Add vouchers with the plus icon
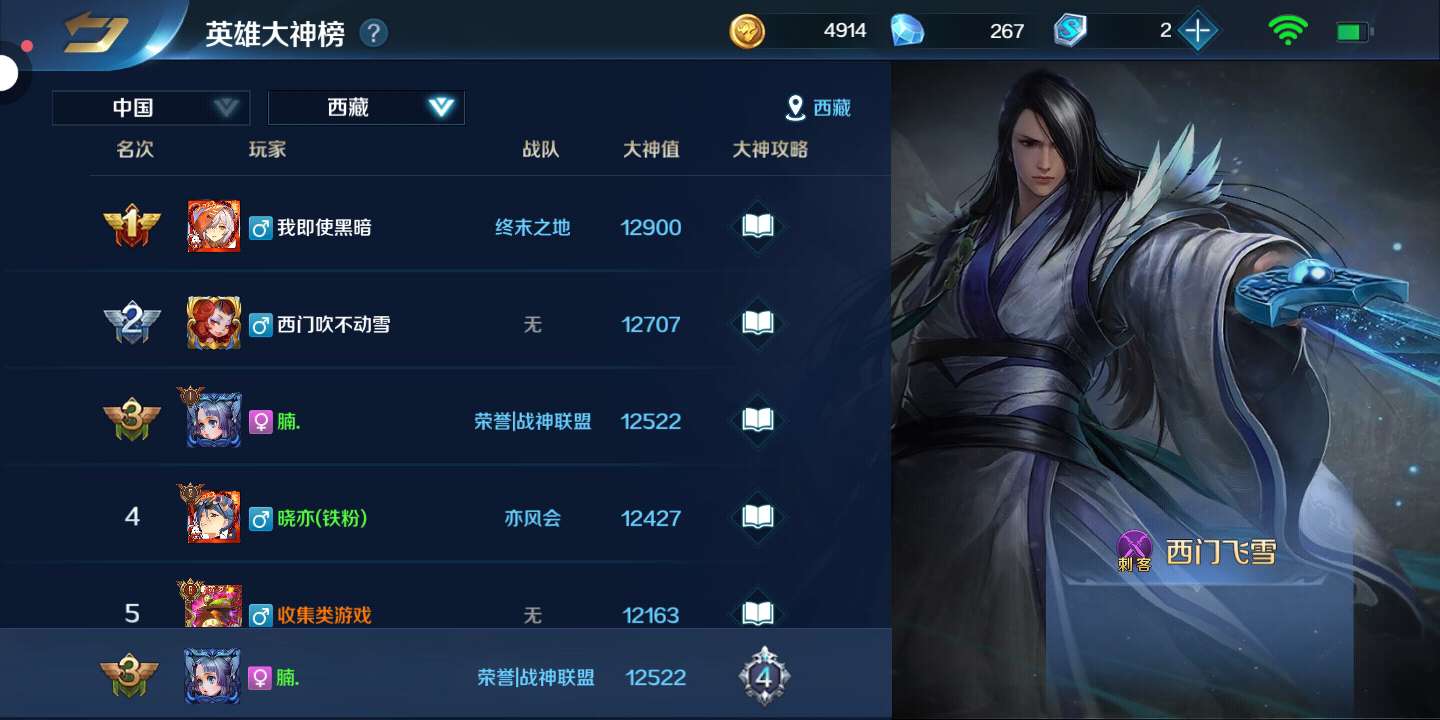Image resolution: width=1440 pixels, height=720 pixels. click(1197, 31)
